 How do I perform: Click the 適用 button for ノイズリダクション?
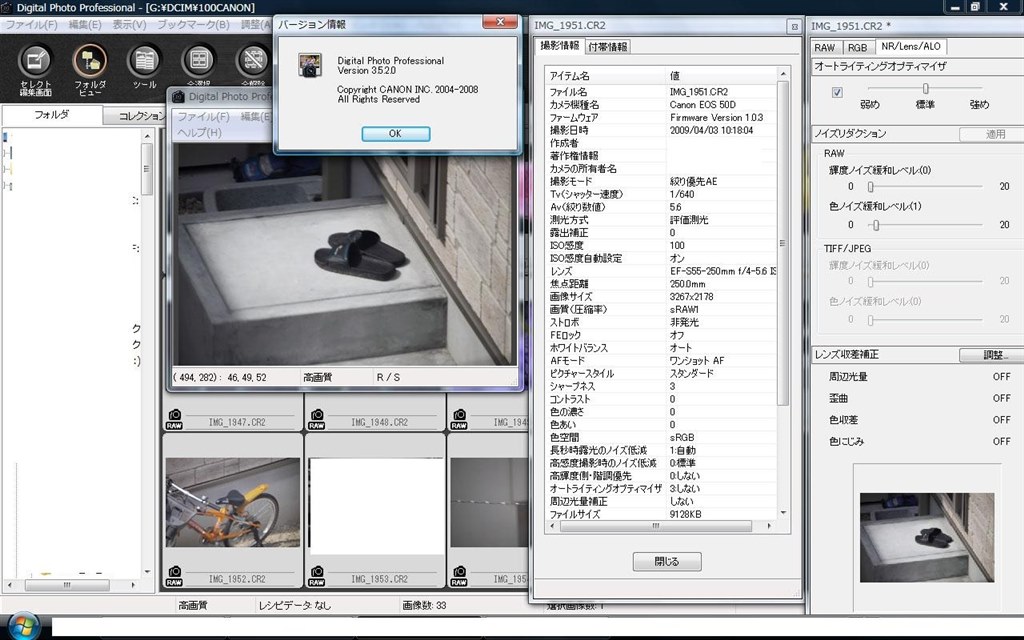click(994, 134)
